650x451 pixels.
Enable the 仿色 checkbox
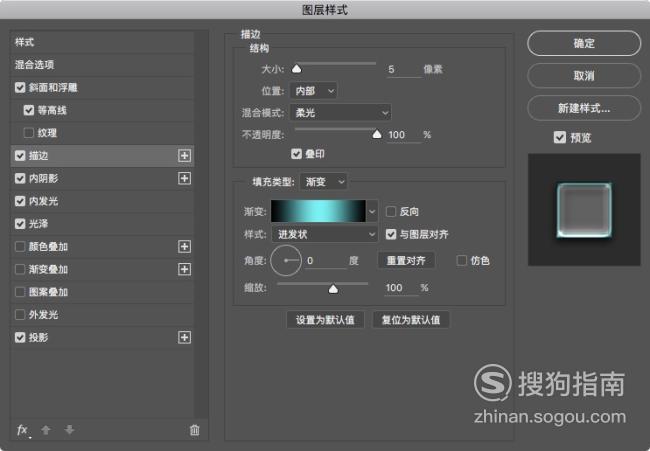click(x=461, y=261)
